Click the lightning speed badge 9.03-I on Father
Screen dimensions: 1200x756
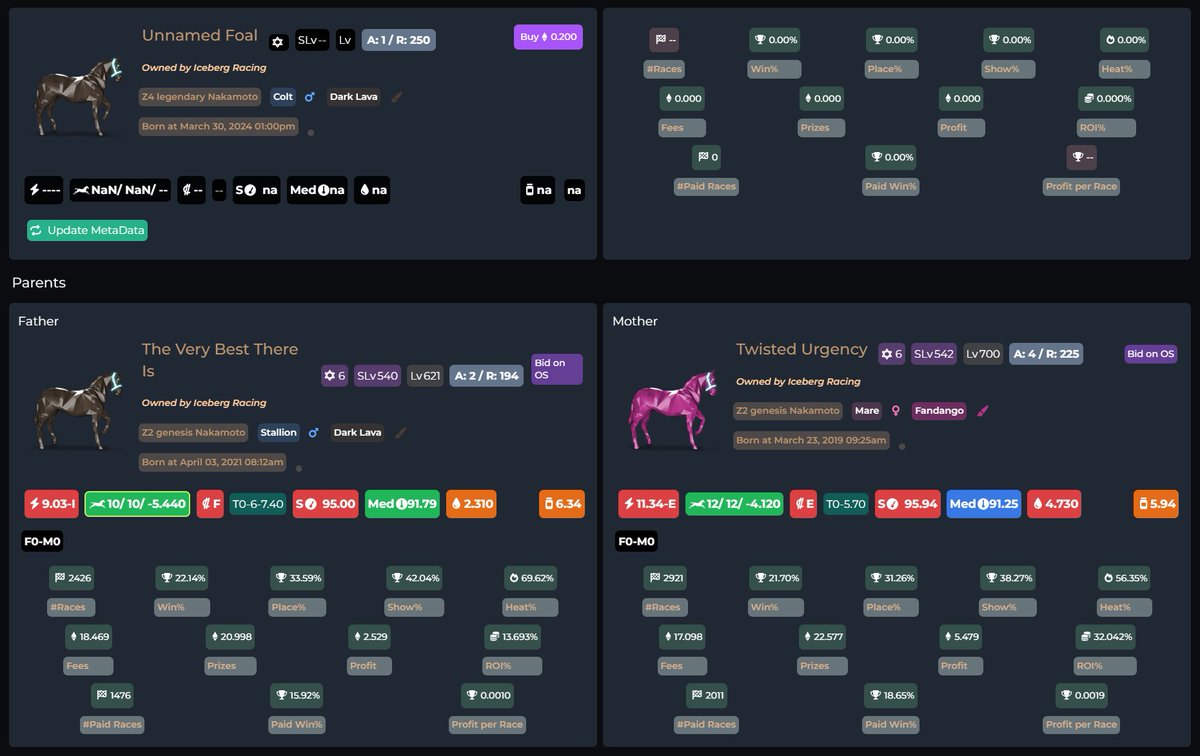pos(51,503)
